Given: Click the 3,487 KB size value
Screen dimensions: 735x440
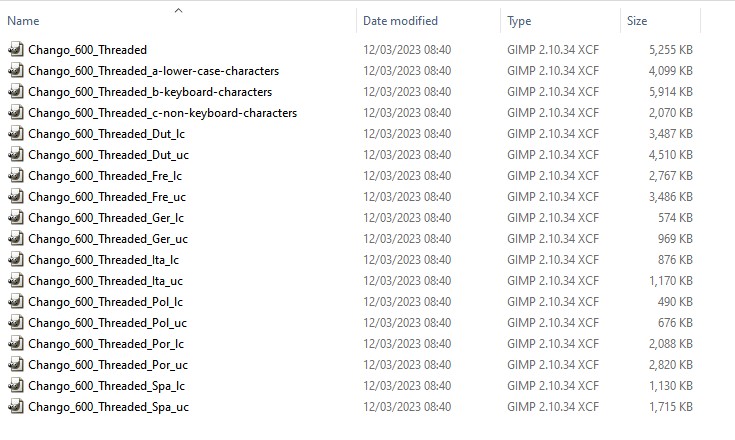Looking at the screenshot, I should point(671,134).
